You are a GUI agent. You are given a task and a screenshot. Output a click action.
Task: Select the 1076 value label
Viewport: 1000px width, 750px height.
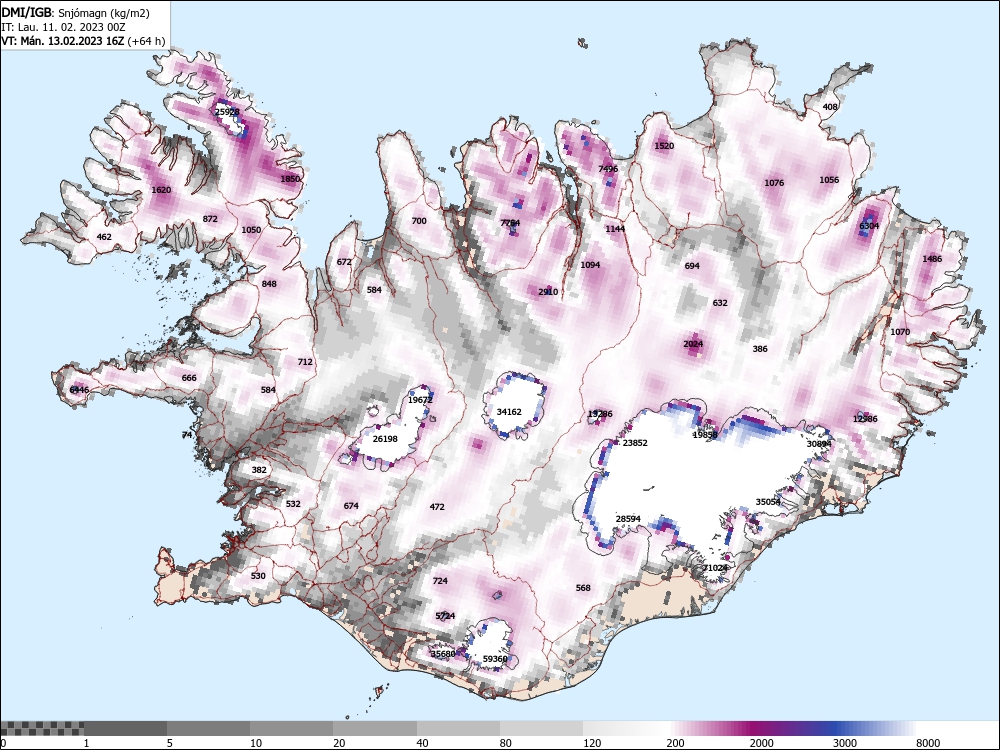point(774,183)
